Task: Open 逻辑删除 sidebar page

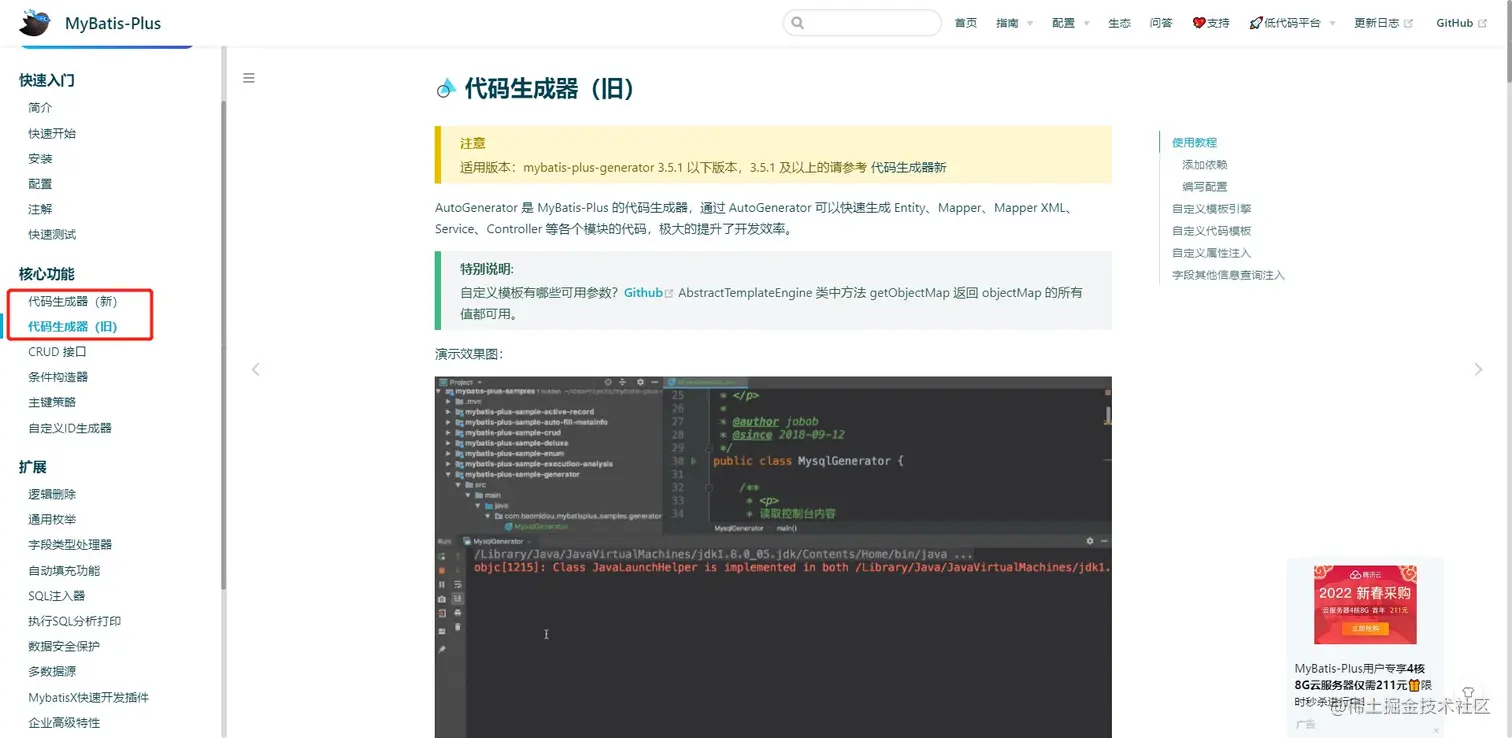Action: coord(52,494)
